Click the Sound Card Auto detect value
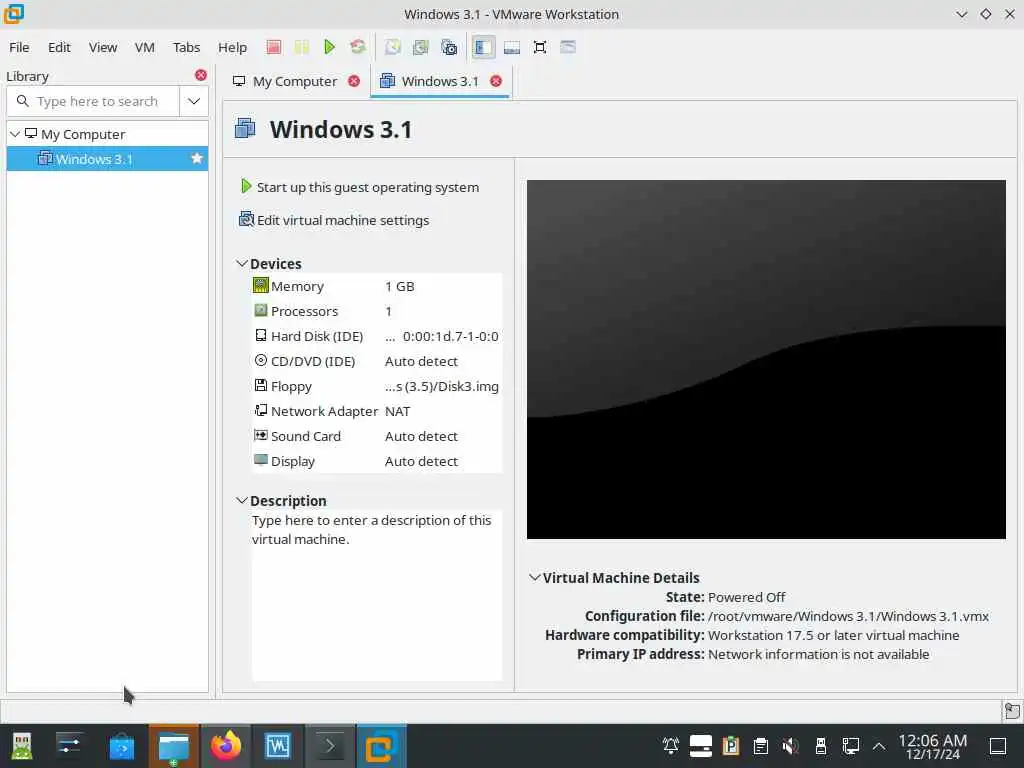The width and height of the screenshot is (1024, 768). point(421,436)
